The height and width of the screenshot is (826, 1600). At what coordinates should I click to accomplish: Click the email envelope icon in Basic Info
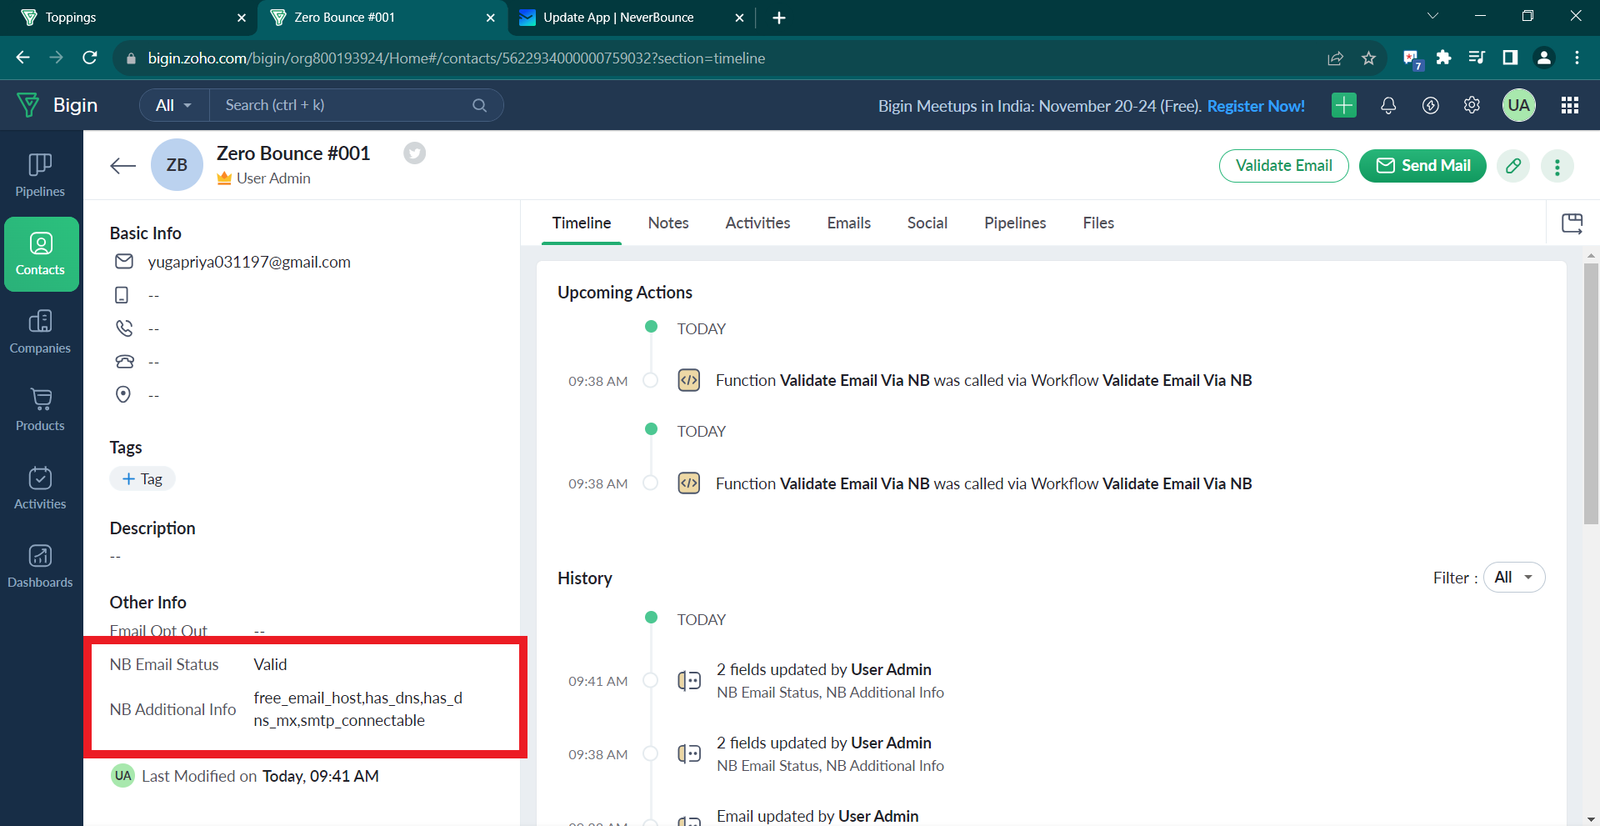tap(124, 262)
